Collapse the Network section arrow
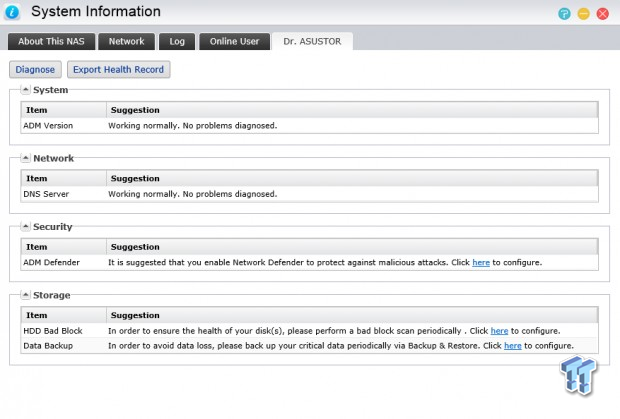 24,158
